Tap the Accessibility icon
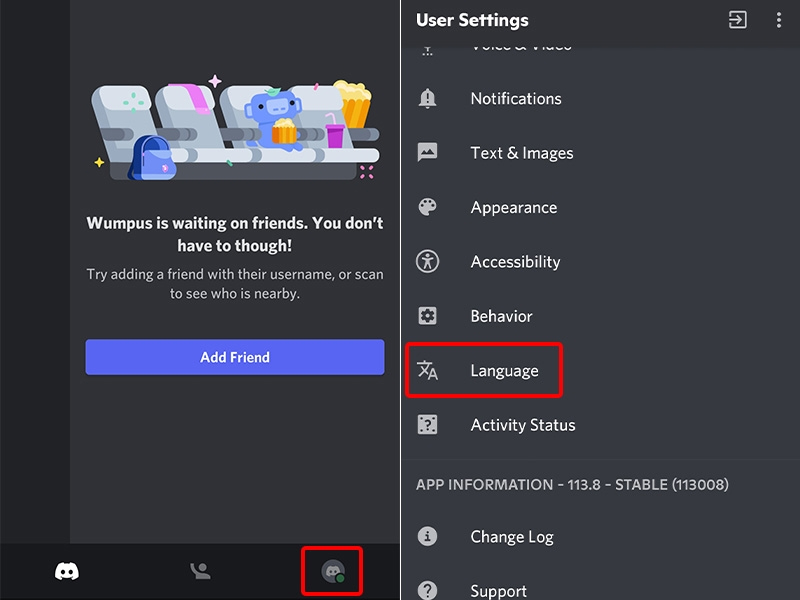Image resolution: width=800 pixels, height=600 pixels. (x=427, y=261)
